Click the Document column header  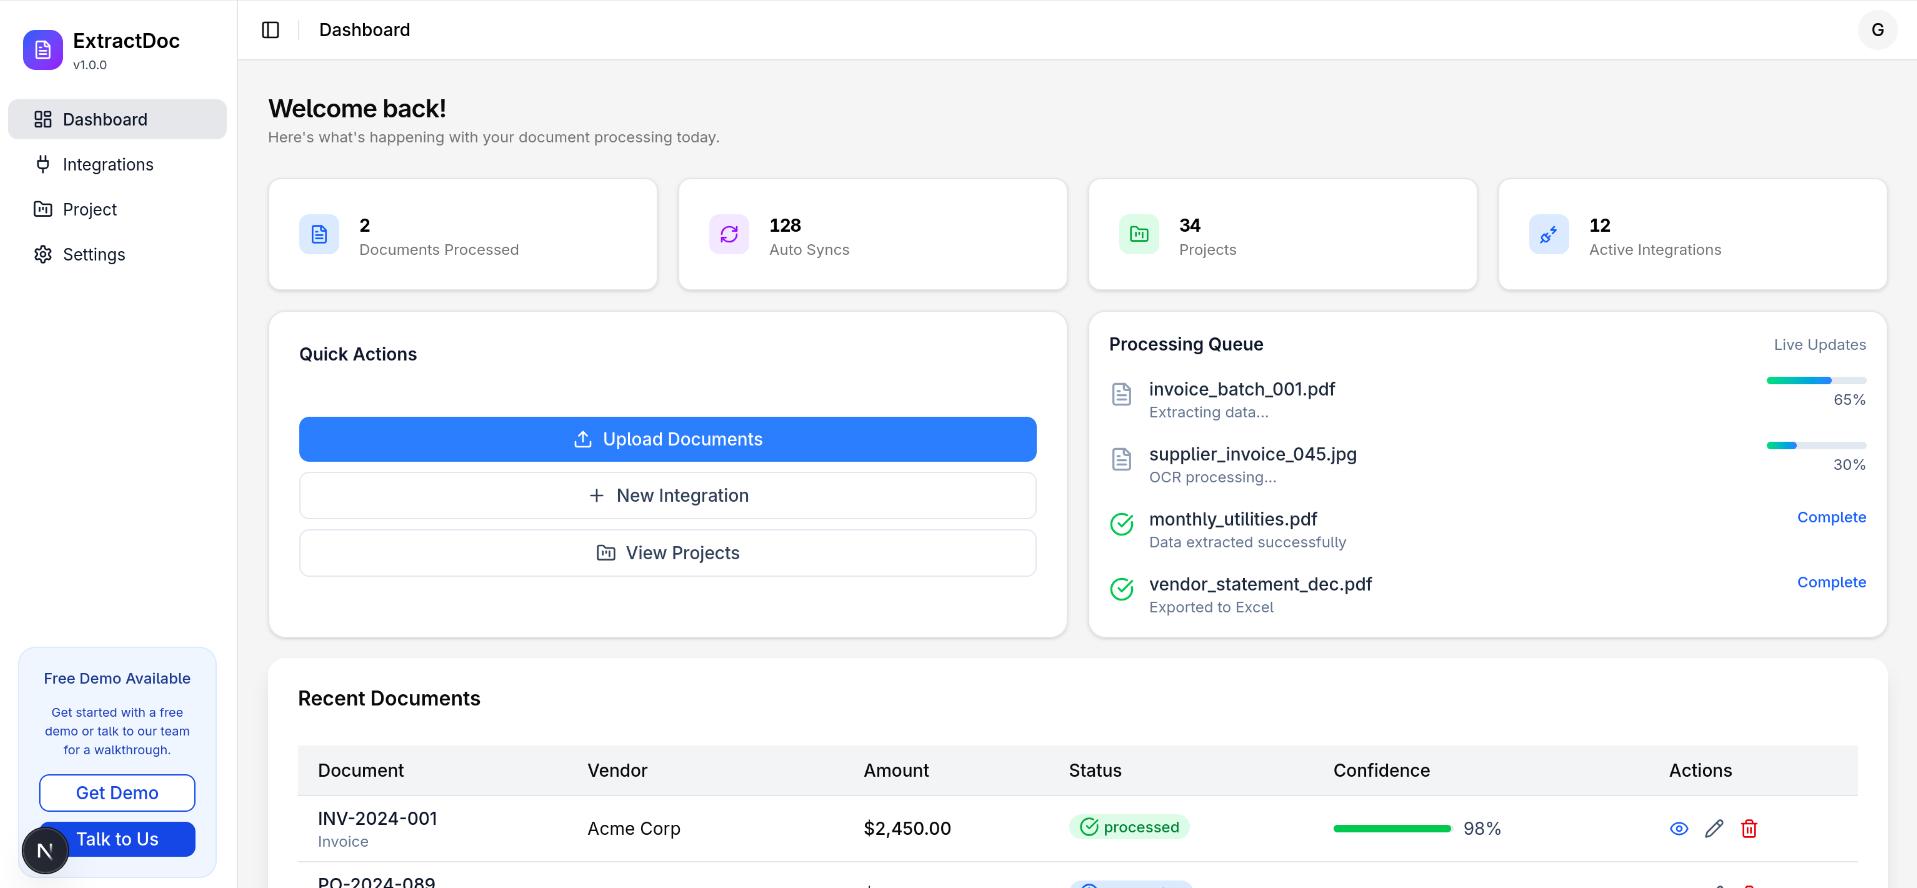pos(361,771)
